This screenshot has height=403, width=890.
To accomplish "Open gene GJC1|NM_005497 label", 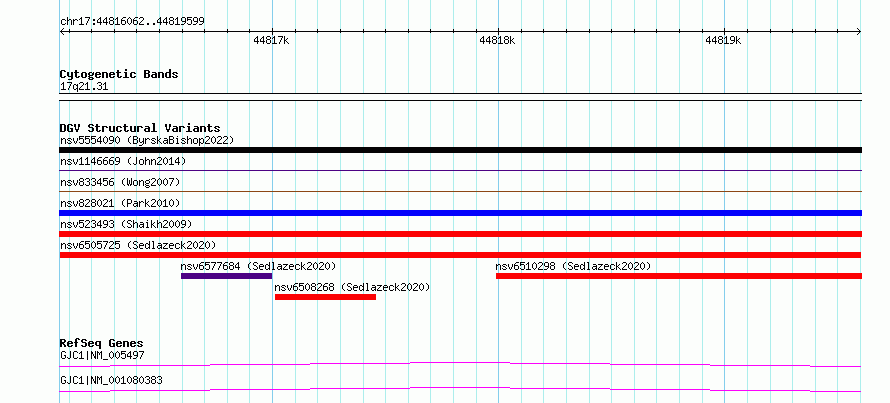I will [102, 356].
